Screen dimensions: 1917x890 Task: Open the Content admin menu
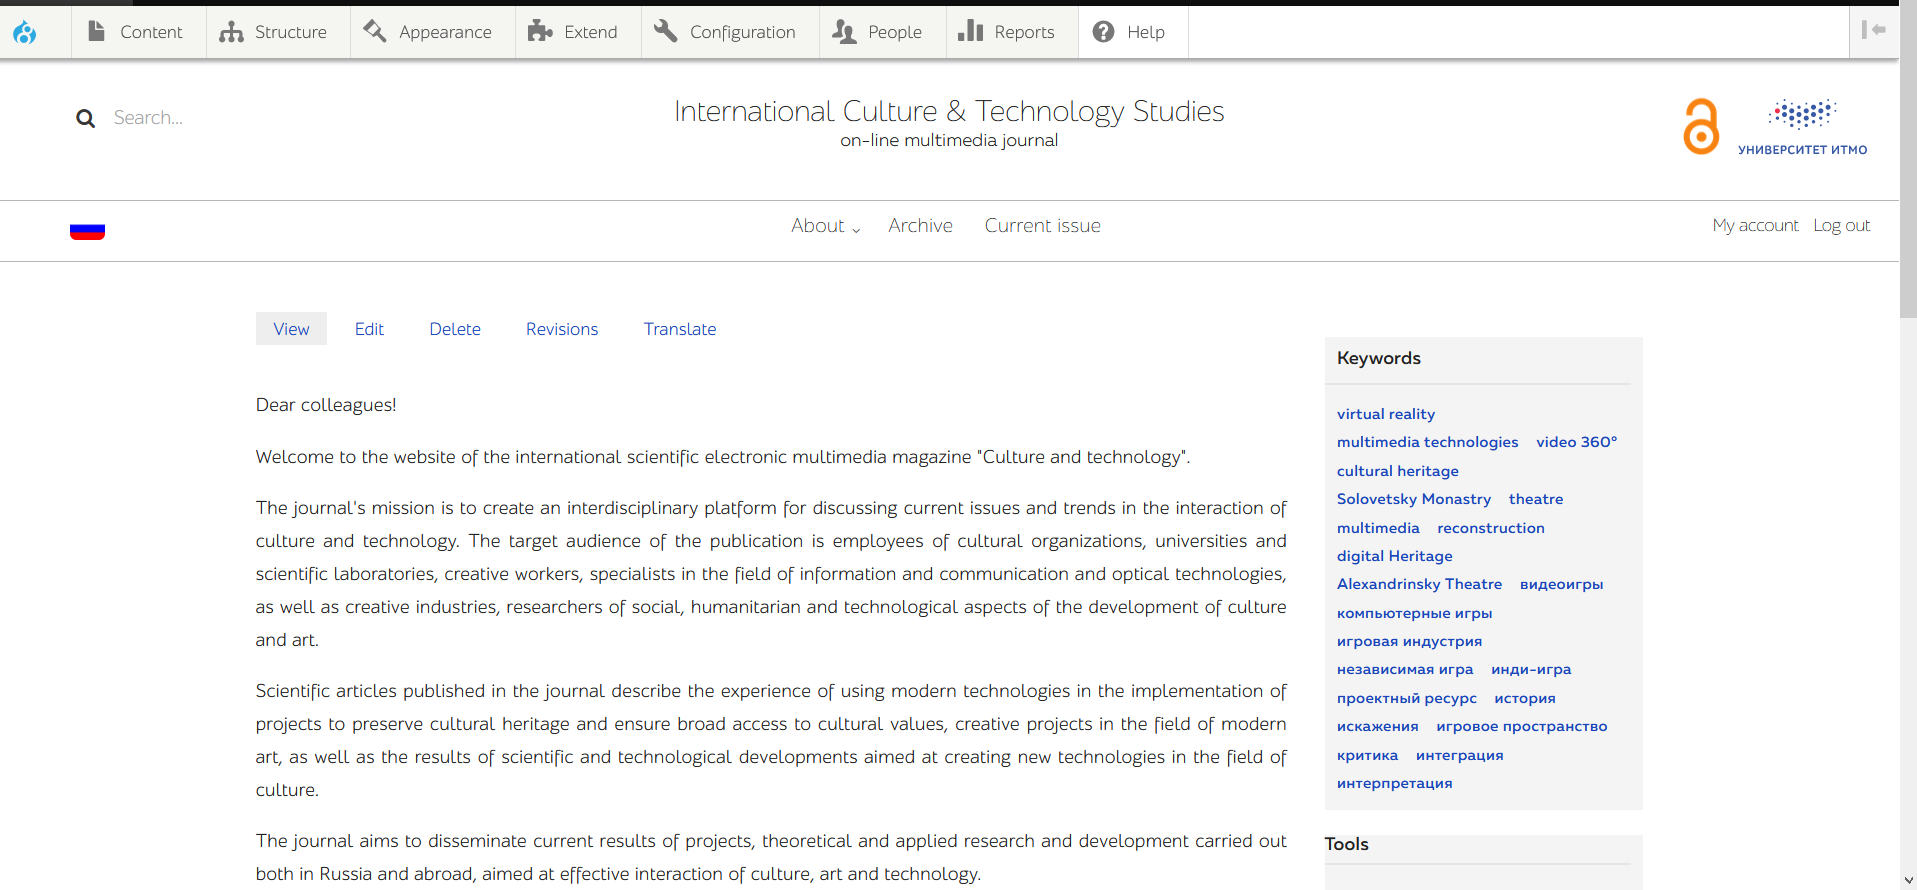(x=137, y=32)
